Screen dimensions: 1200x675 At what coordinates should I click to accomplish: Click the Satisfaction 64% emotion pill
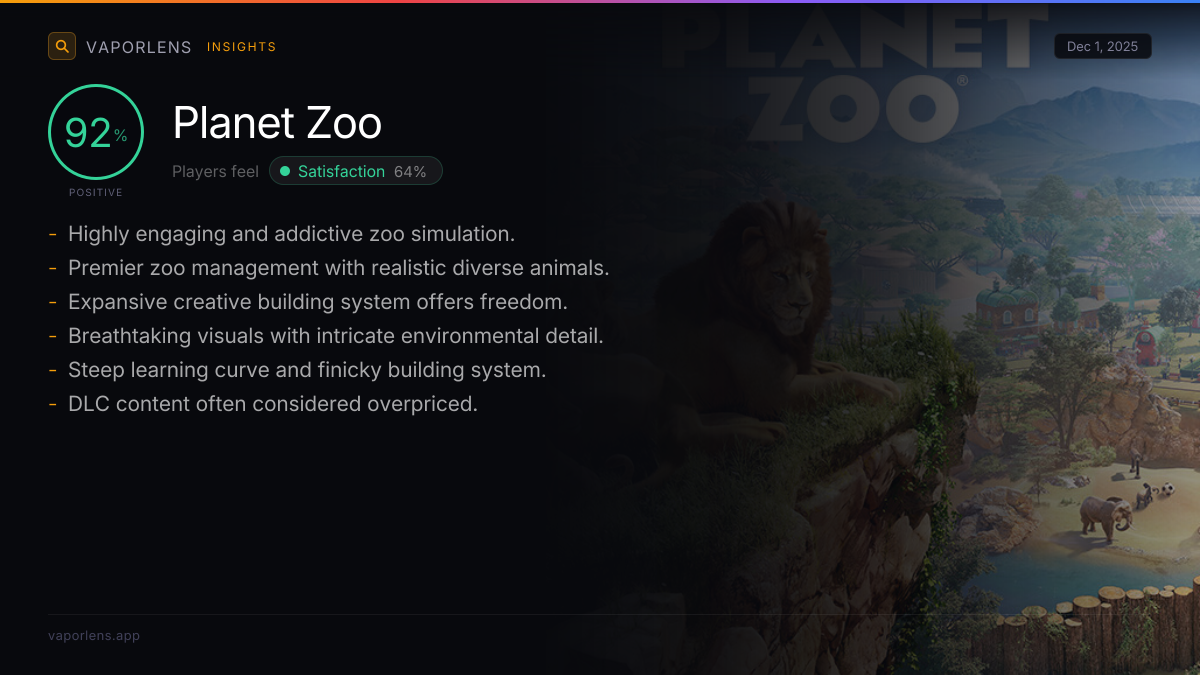(356, 171)
